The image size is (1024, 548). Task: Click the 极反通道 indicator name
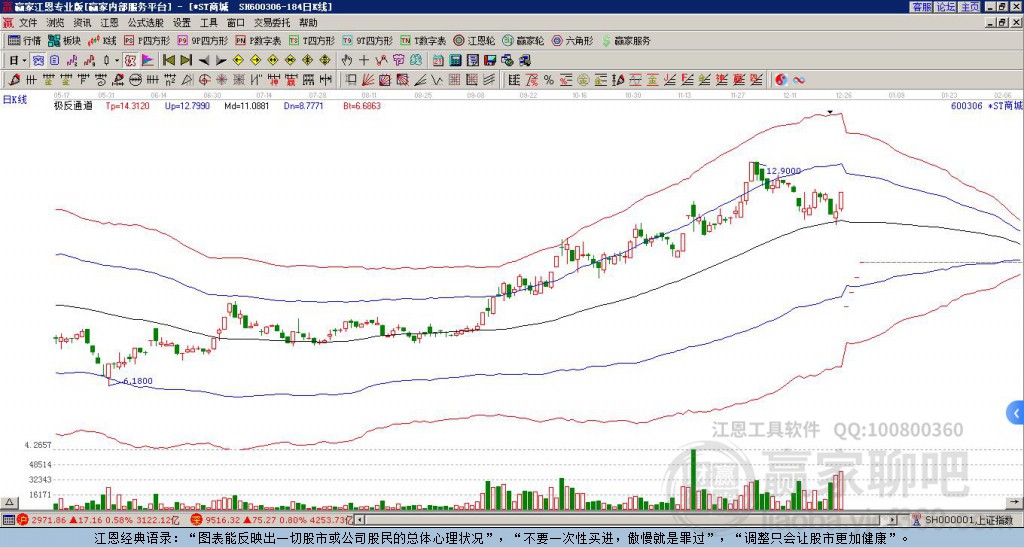(73, 105)
